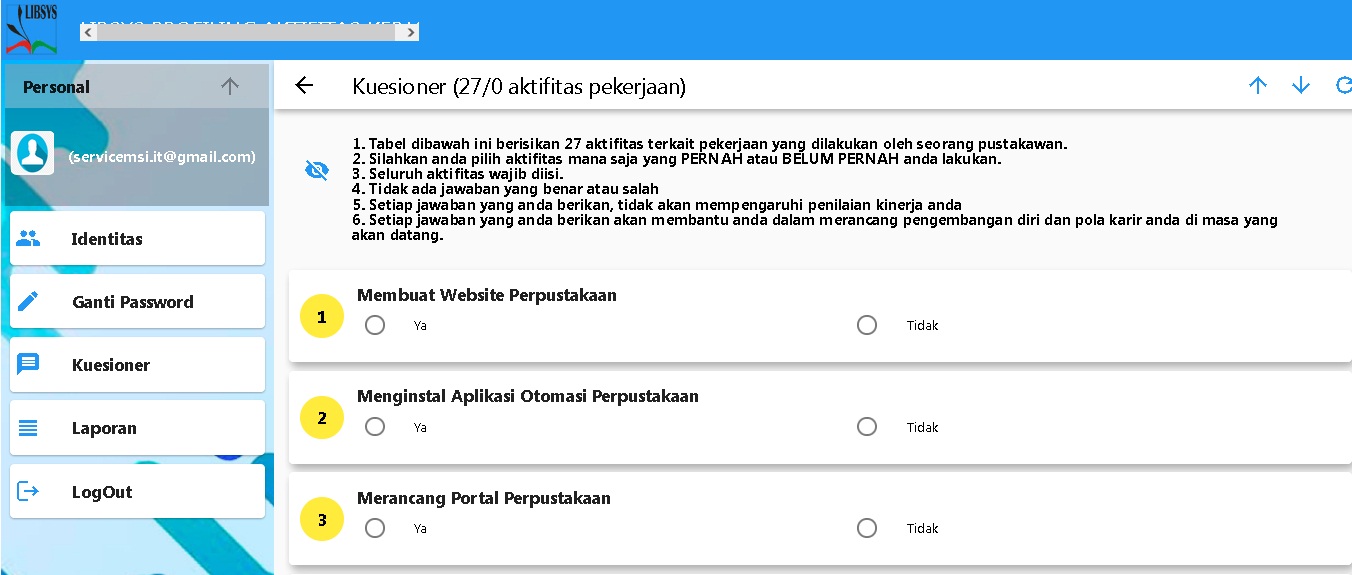Click the yellow number 1 badge
1352x575 pixels.
pyautogui.click(x=322, y=317)
